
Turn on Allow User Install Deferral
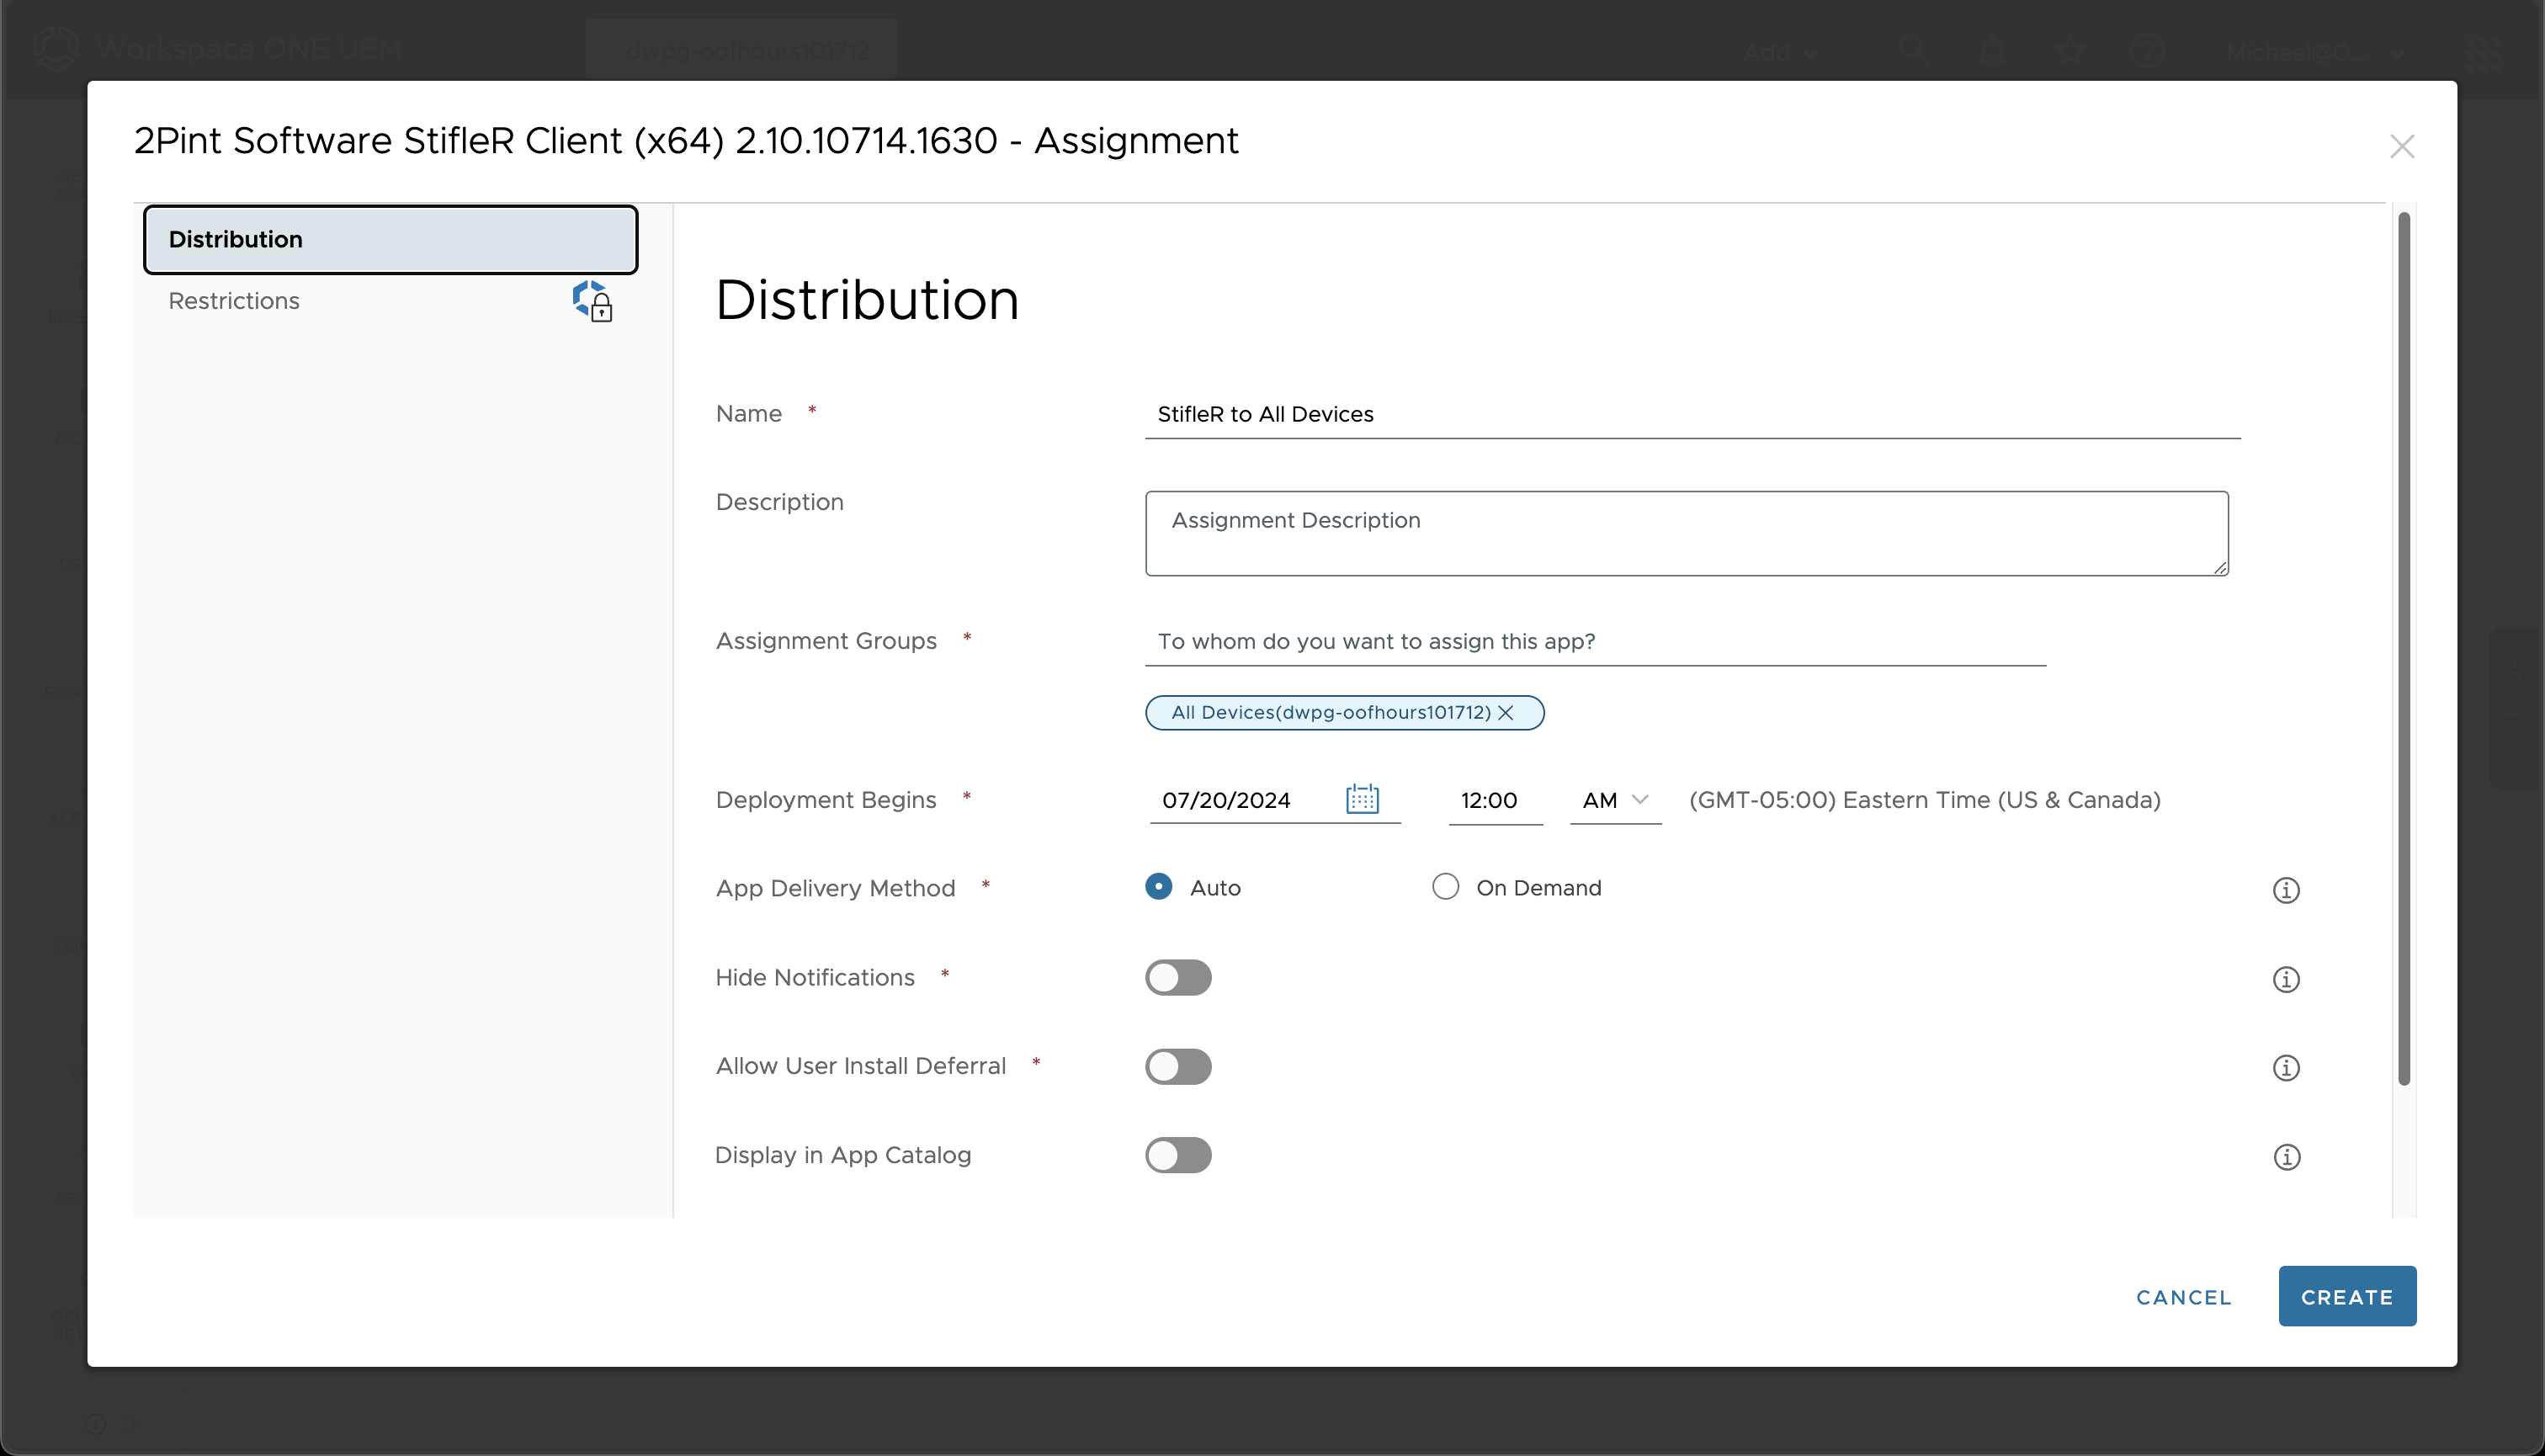[x=1178, y=1066]
